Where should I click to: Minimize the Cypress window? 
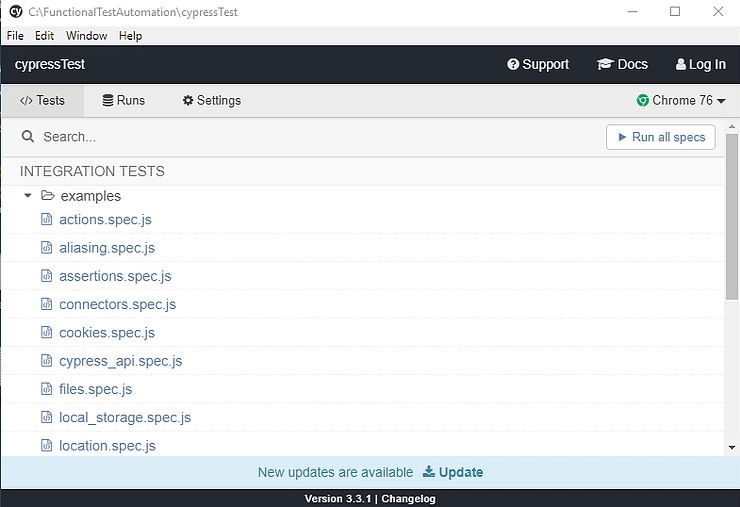click(x=632, y=11)
